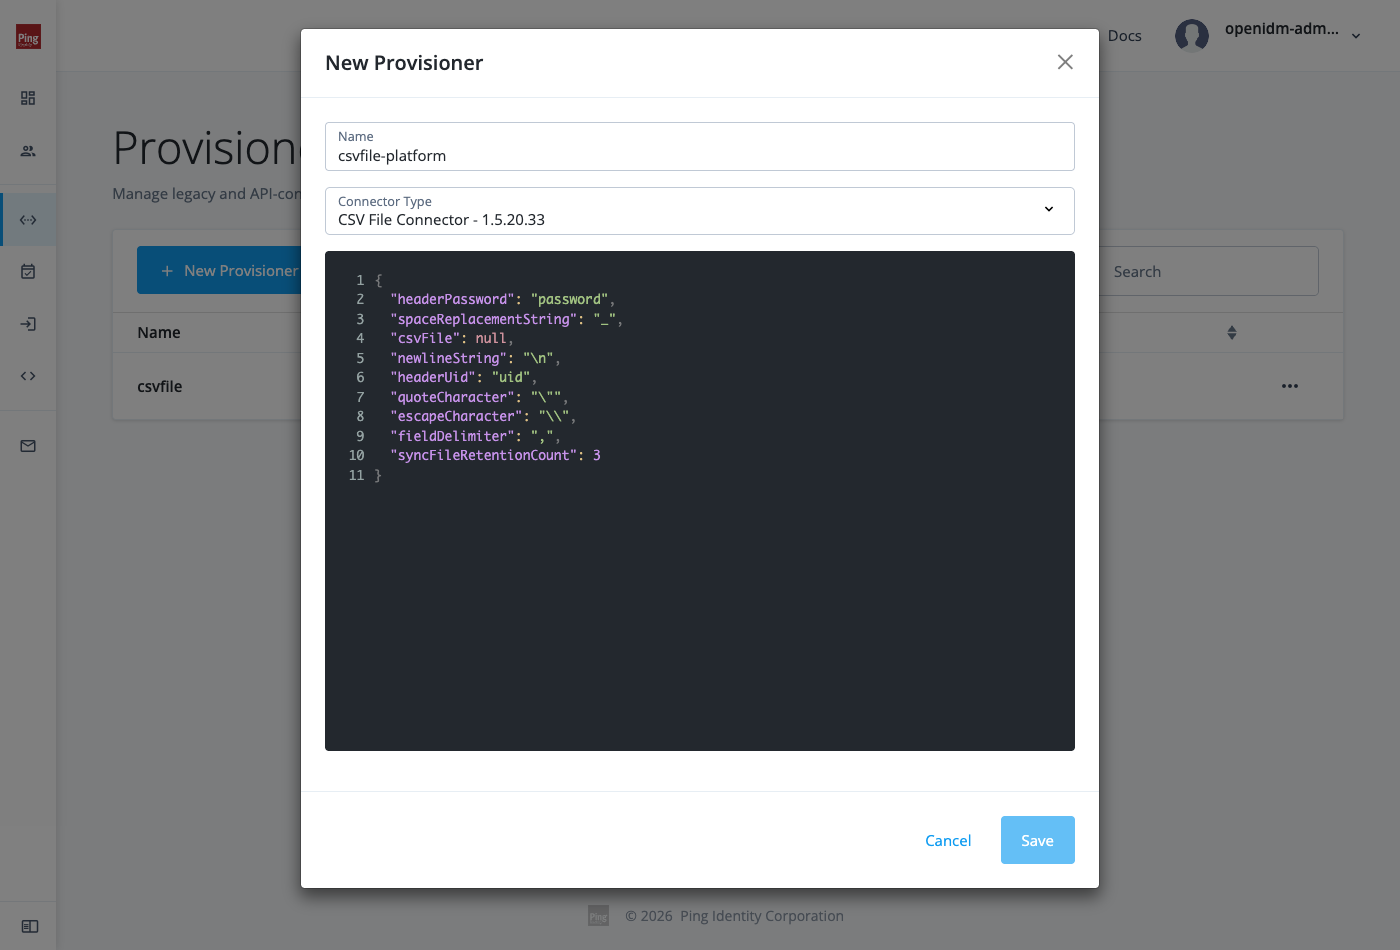The image size is (1400, 950).
Task: Open the dashboard icon in the sidebar
Action: 28,98
